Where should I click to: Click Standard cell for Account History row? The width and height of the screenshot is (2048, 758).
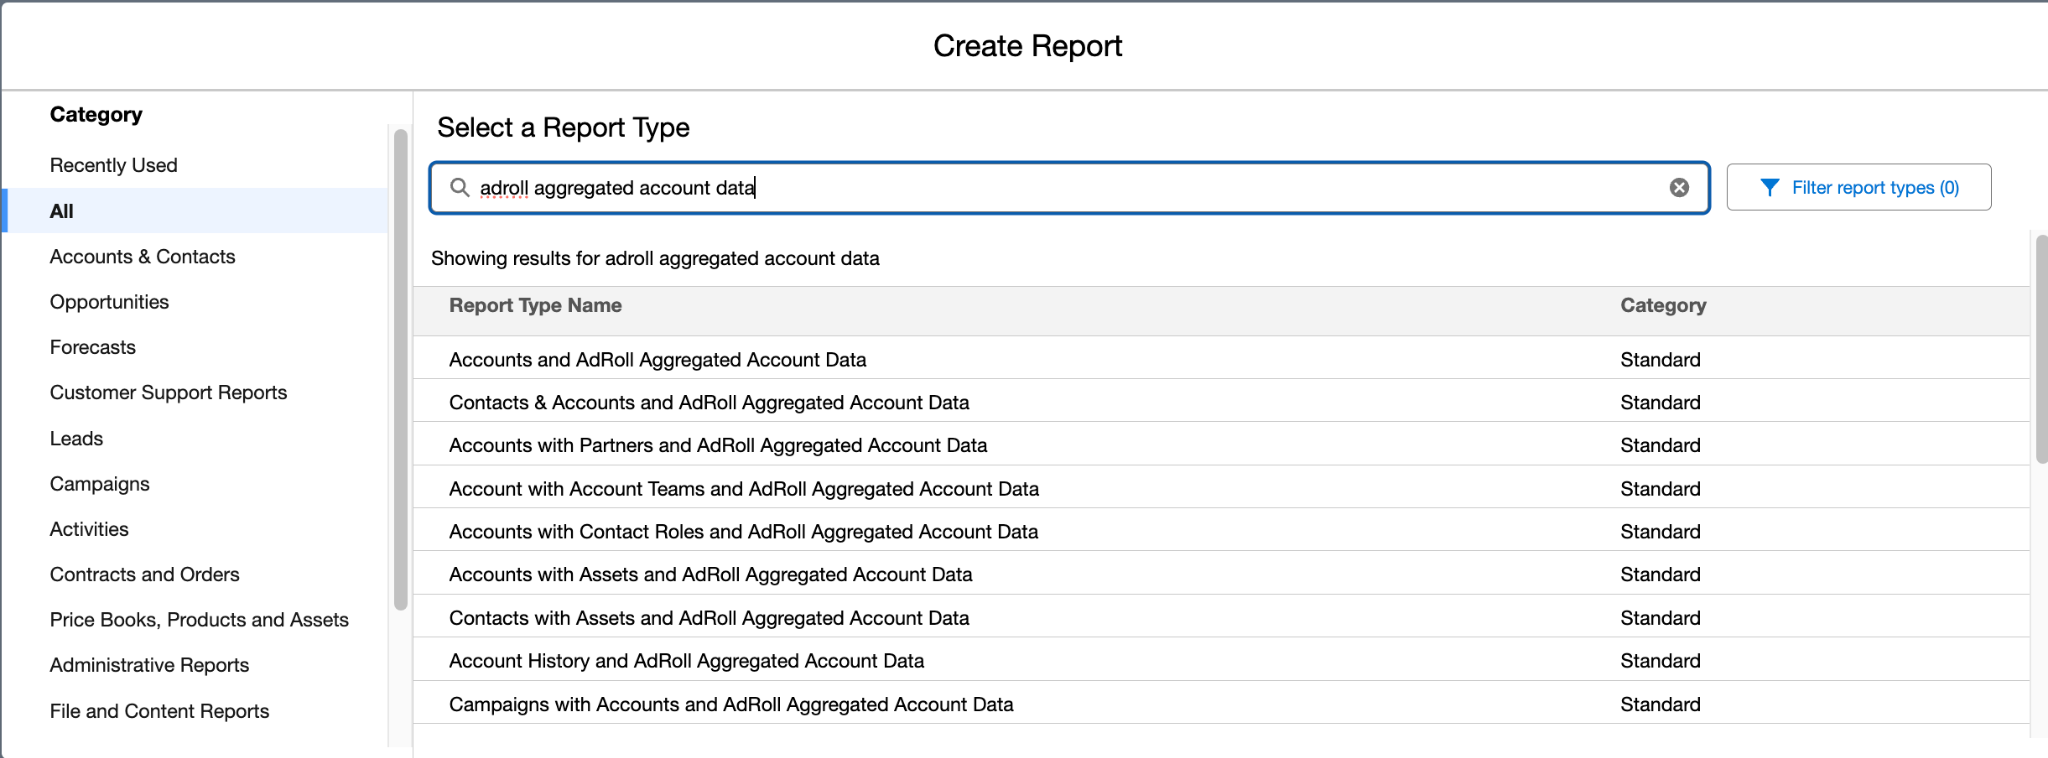(x=1660, y=661)
